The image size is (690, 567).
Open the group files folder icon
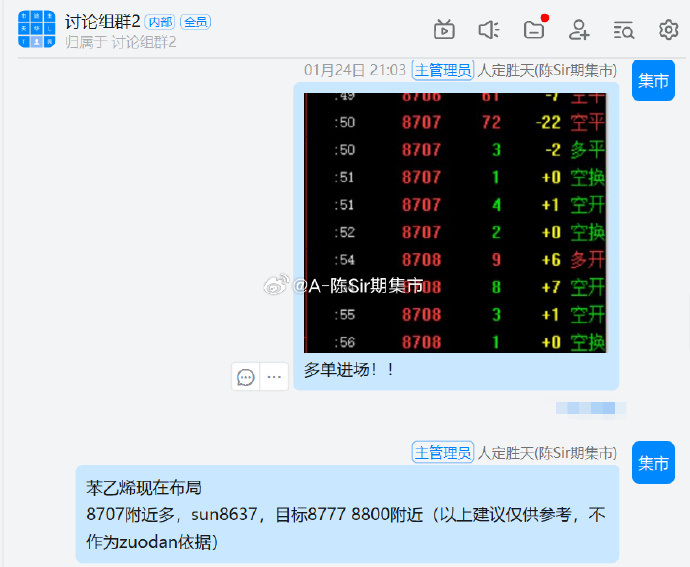(534, 30)
